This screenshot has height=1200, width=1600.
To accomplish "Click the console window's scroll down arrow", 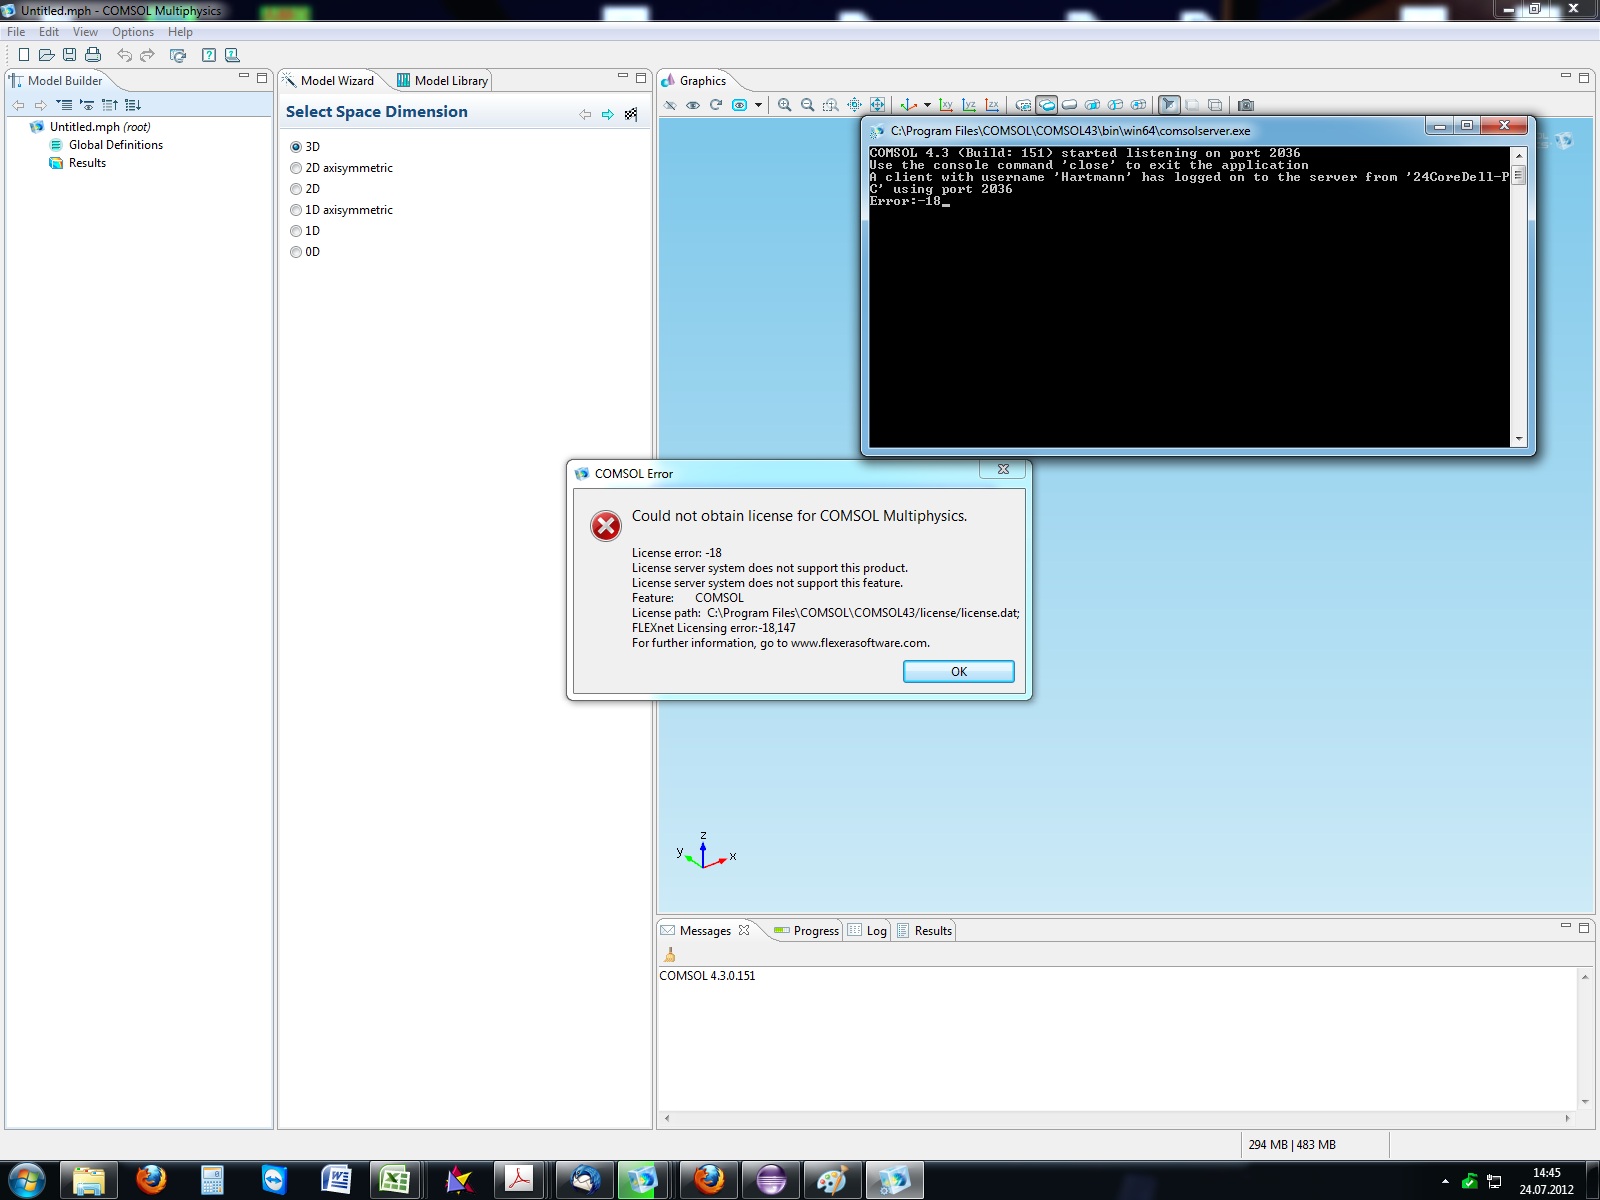I will [x=1519, y=439].
